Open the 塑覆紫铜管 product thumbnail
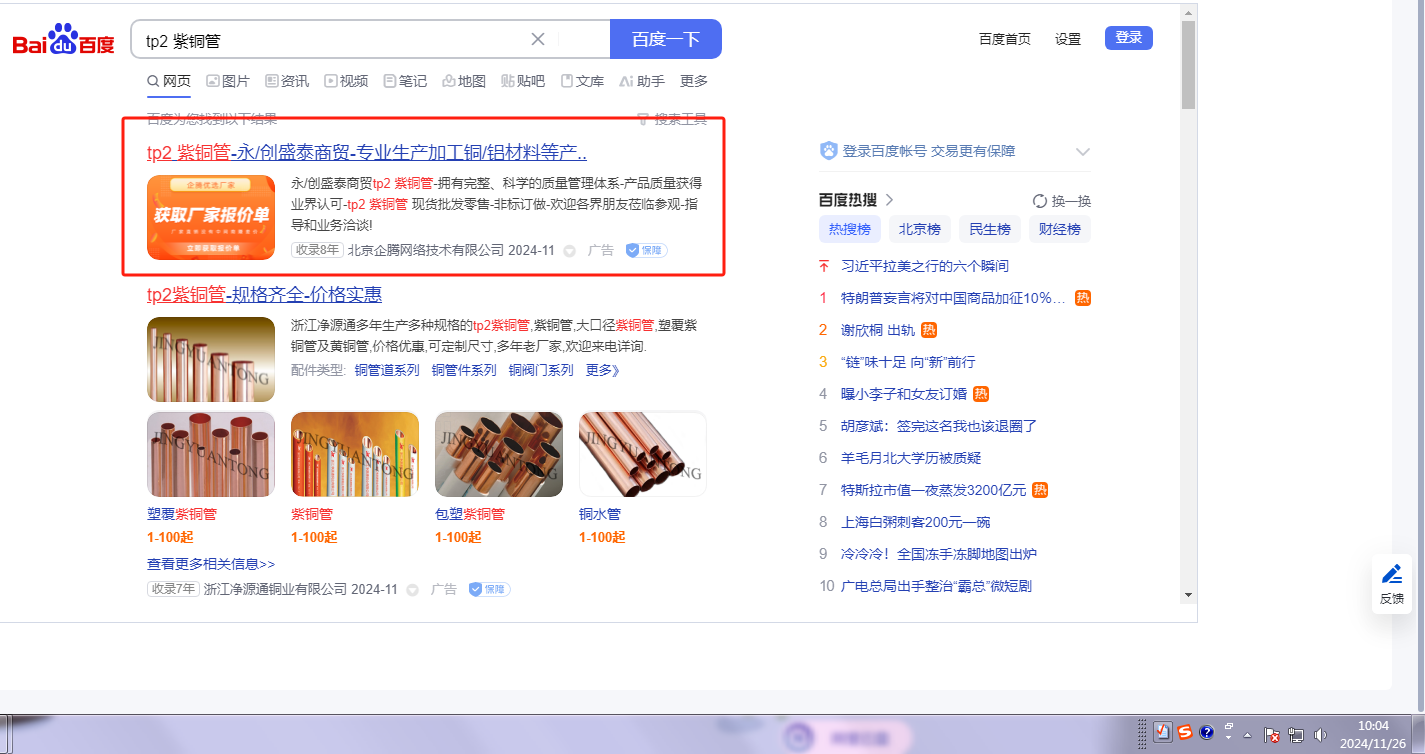 [x=211, y=454]
